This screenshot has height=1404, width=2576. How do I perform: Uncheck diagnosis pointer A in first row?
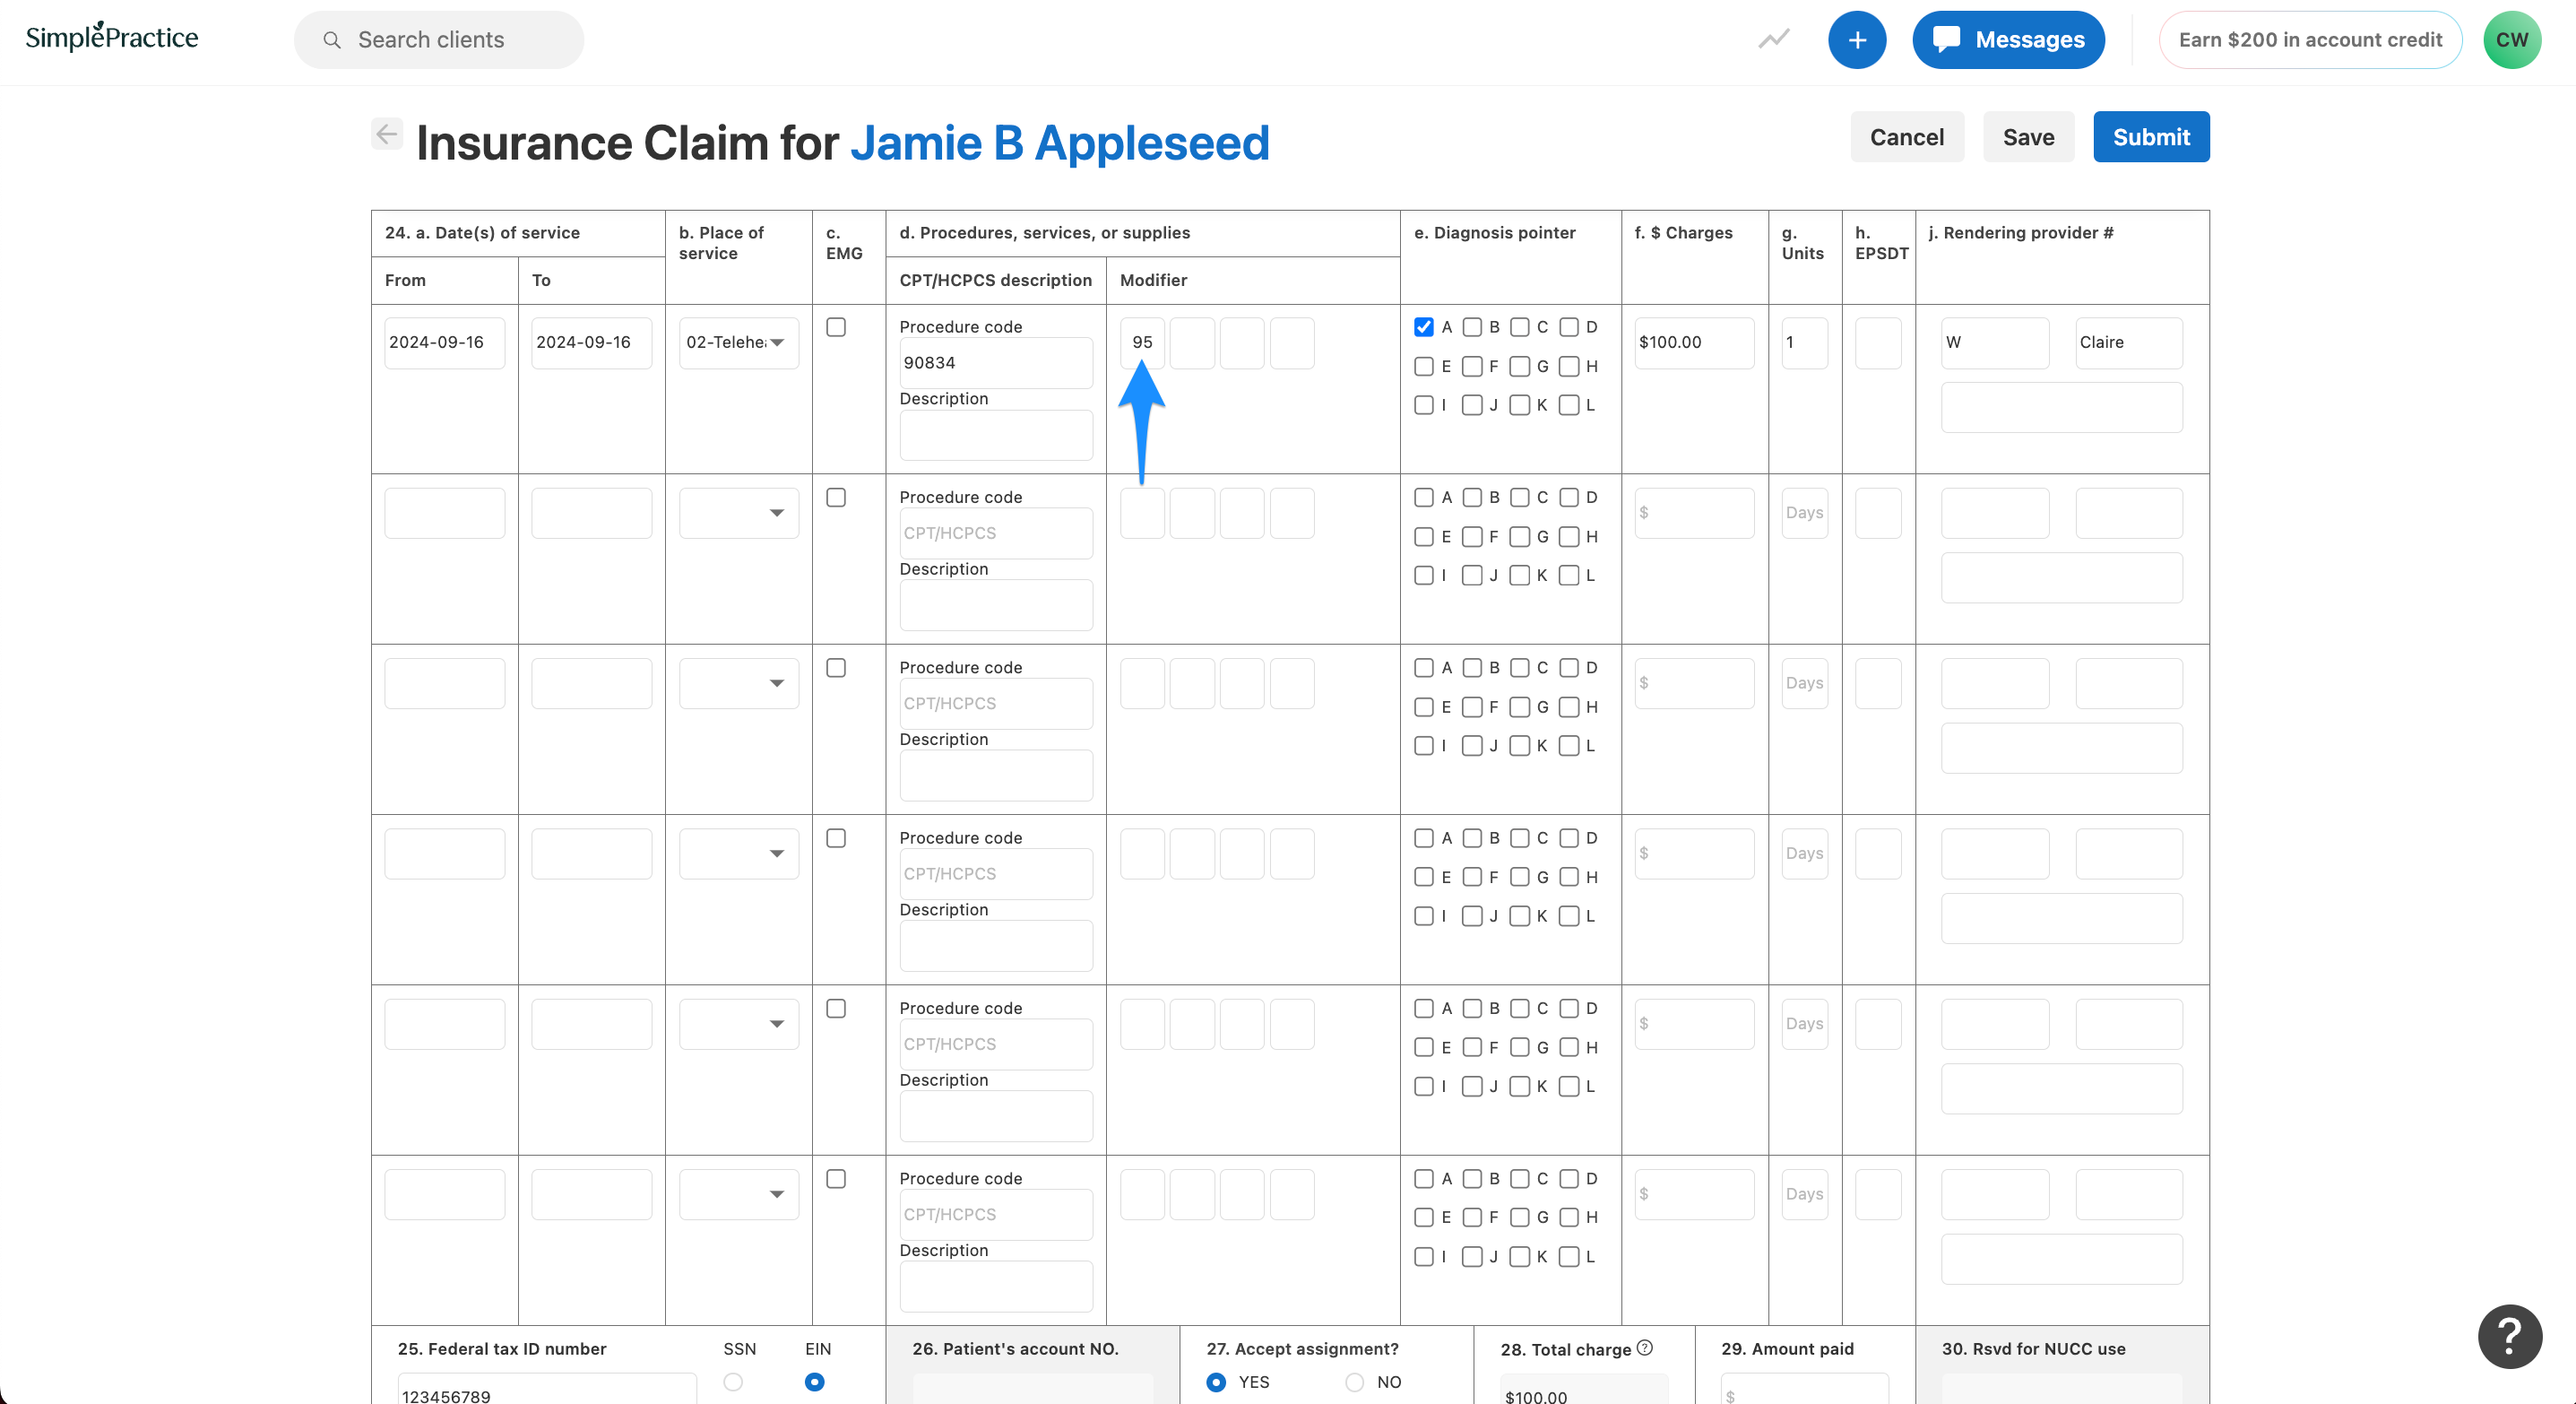1423,327
